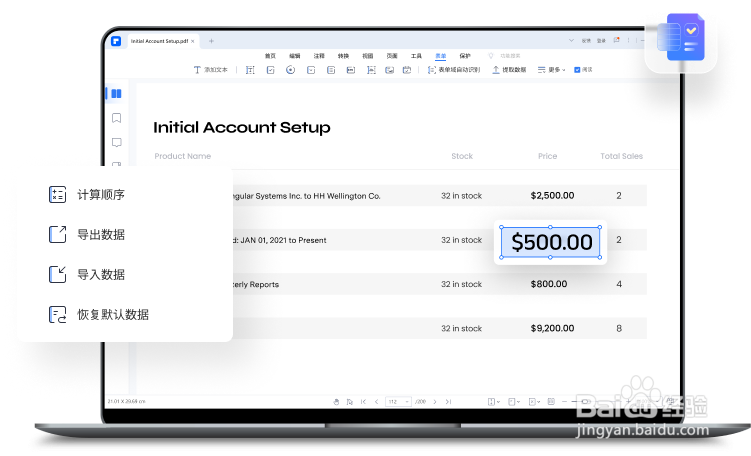
Task: Expand the 更多 more dropdown
Action: 551,70
